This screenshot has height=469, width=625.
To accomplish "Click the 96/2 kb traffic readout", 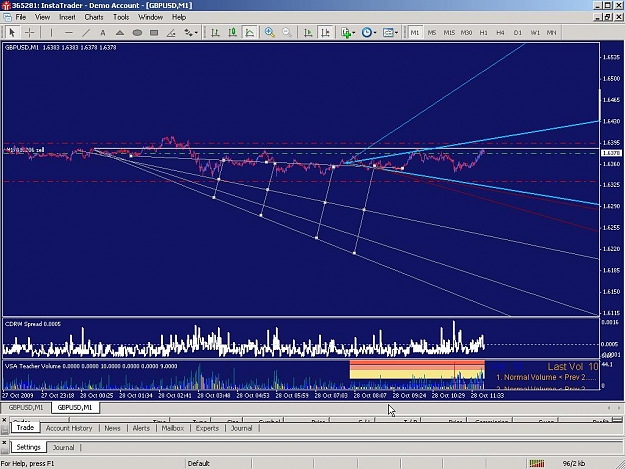I will point(574,463).
